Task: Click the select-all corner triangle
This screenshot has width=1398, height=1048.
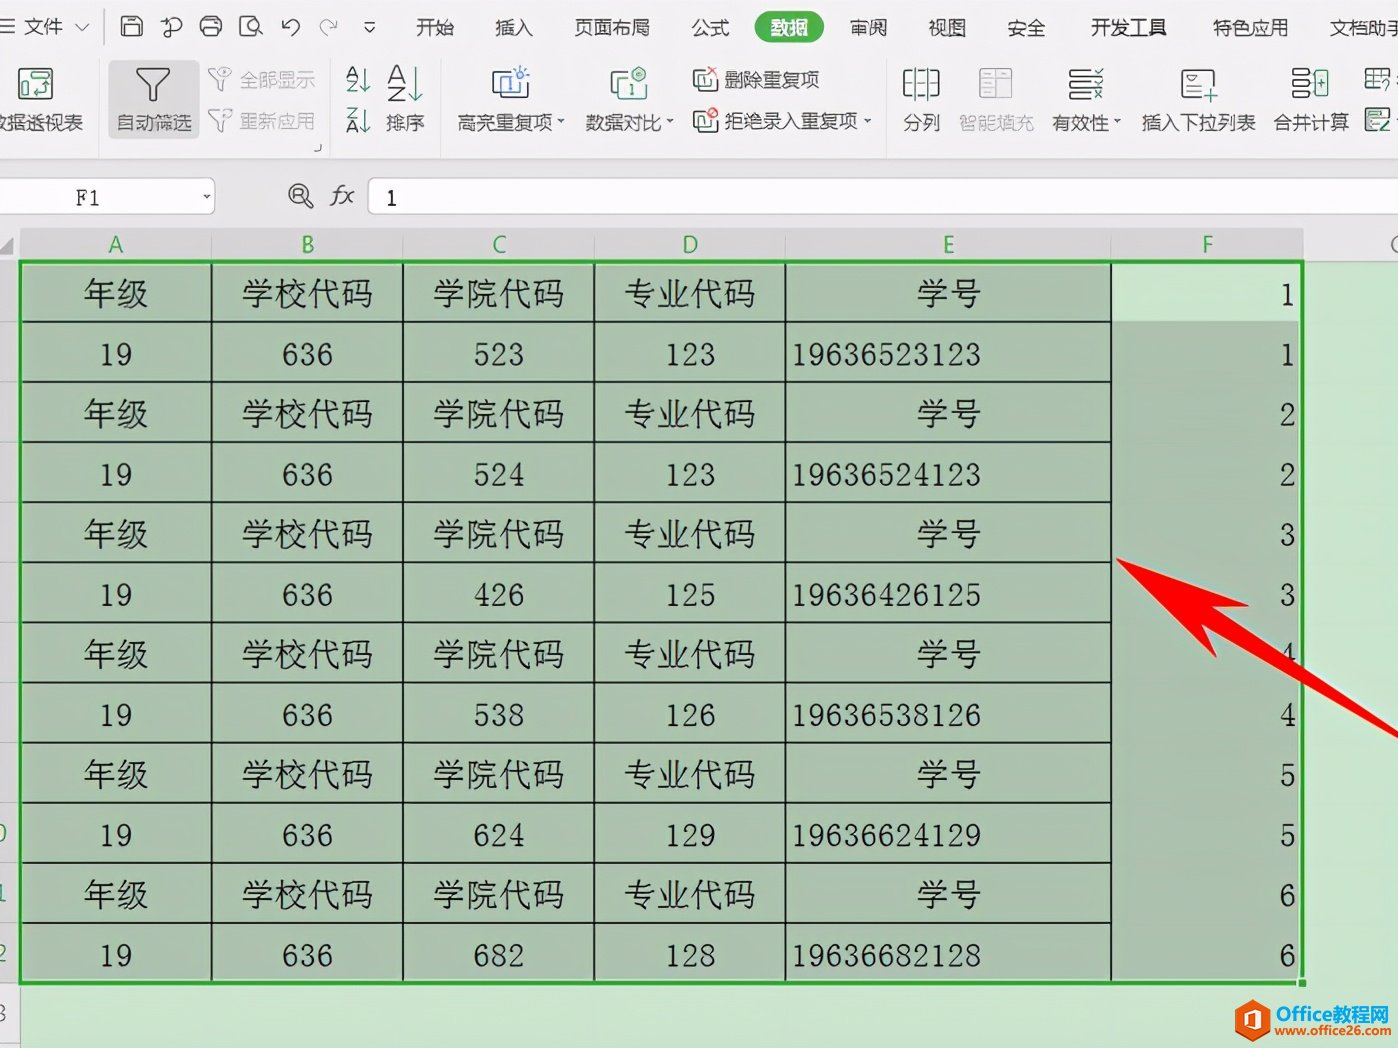Action: [8, 245]
